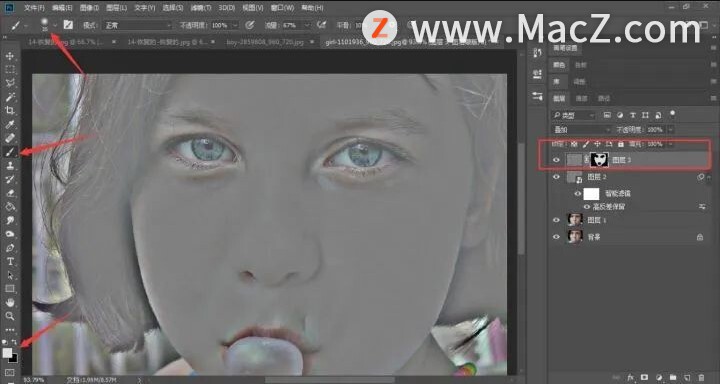Open the layer blend mode dropdown
This screenshot has width=720, height=384.
click(582, 130)
